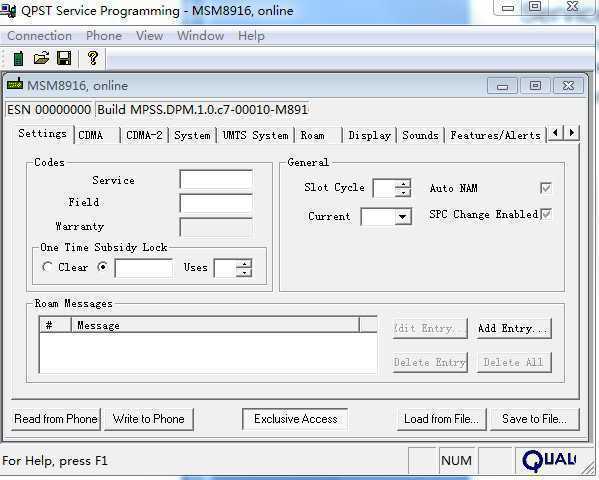Open the Phone menu
The width and height of the screenshot is (599, 480).
[x=104, y=36]
